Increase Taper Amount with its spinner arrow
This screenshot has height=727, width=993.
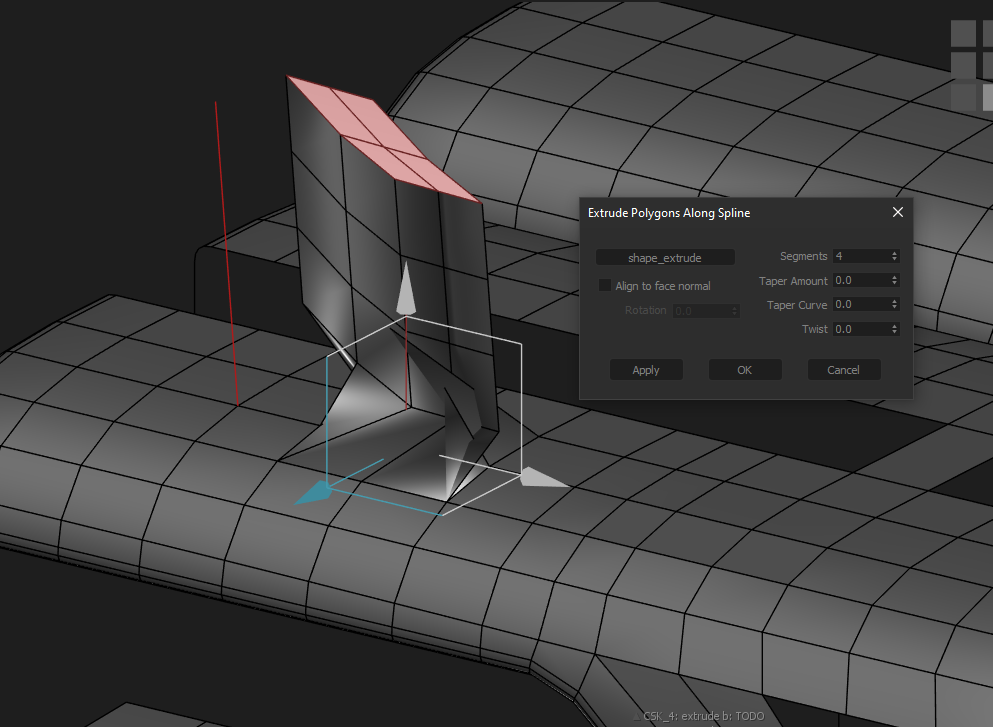pos(895,277)
